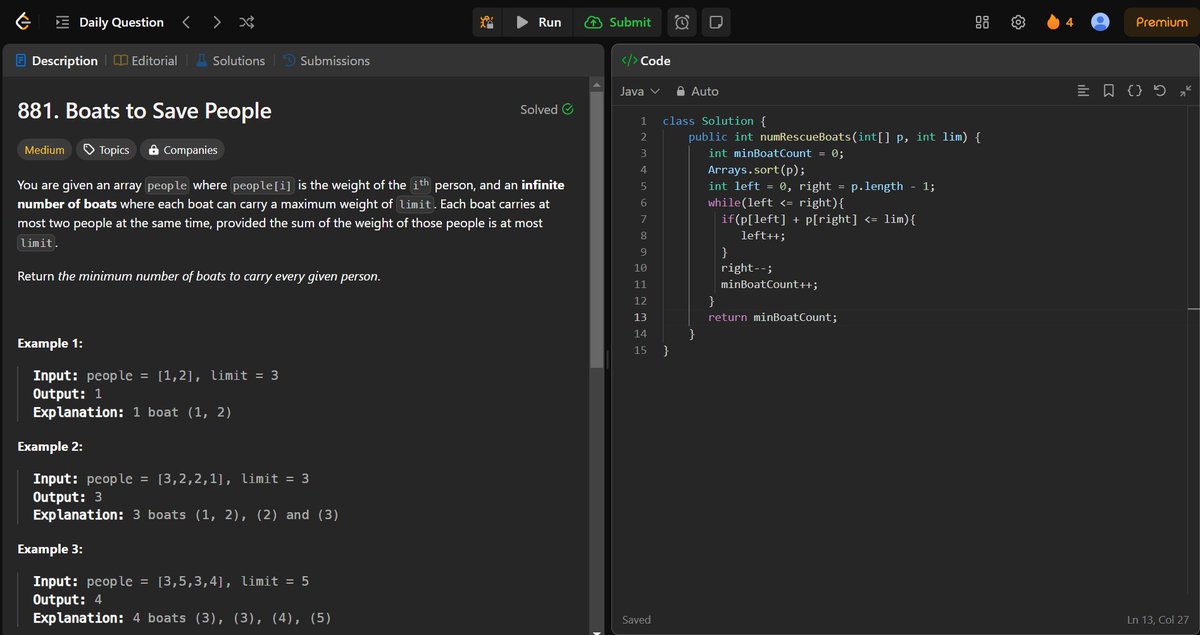Screen dimensions: 1200x635
Task: Open the layout manager grid icon
Action: [982, 22]
